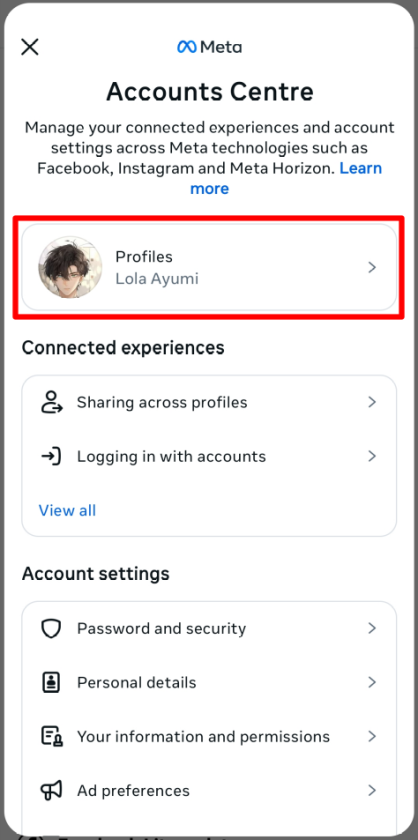The height and width of the screenshot is (840, 418).
Task: Tap the Logging in with accounts arrow icon
Action: 52,456
